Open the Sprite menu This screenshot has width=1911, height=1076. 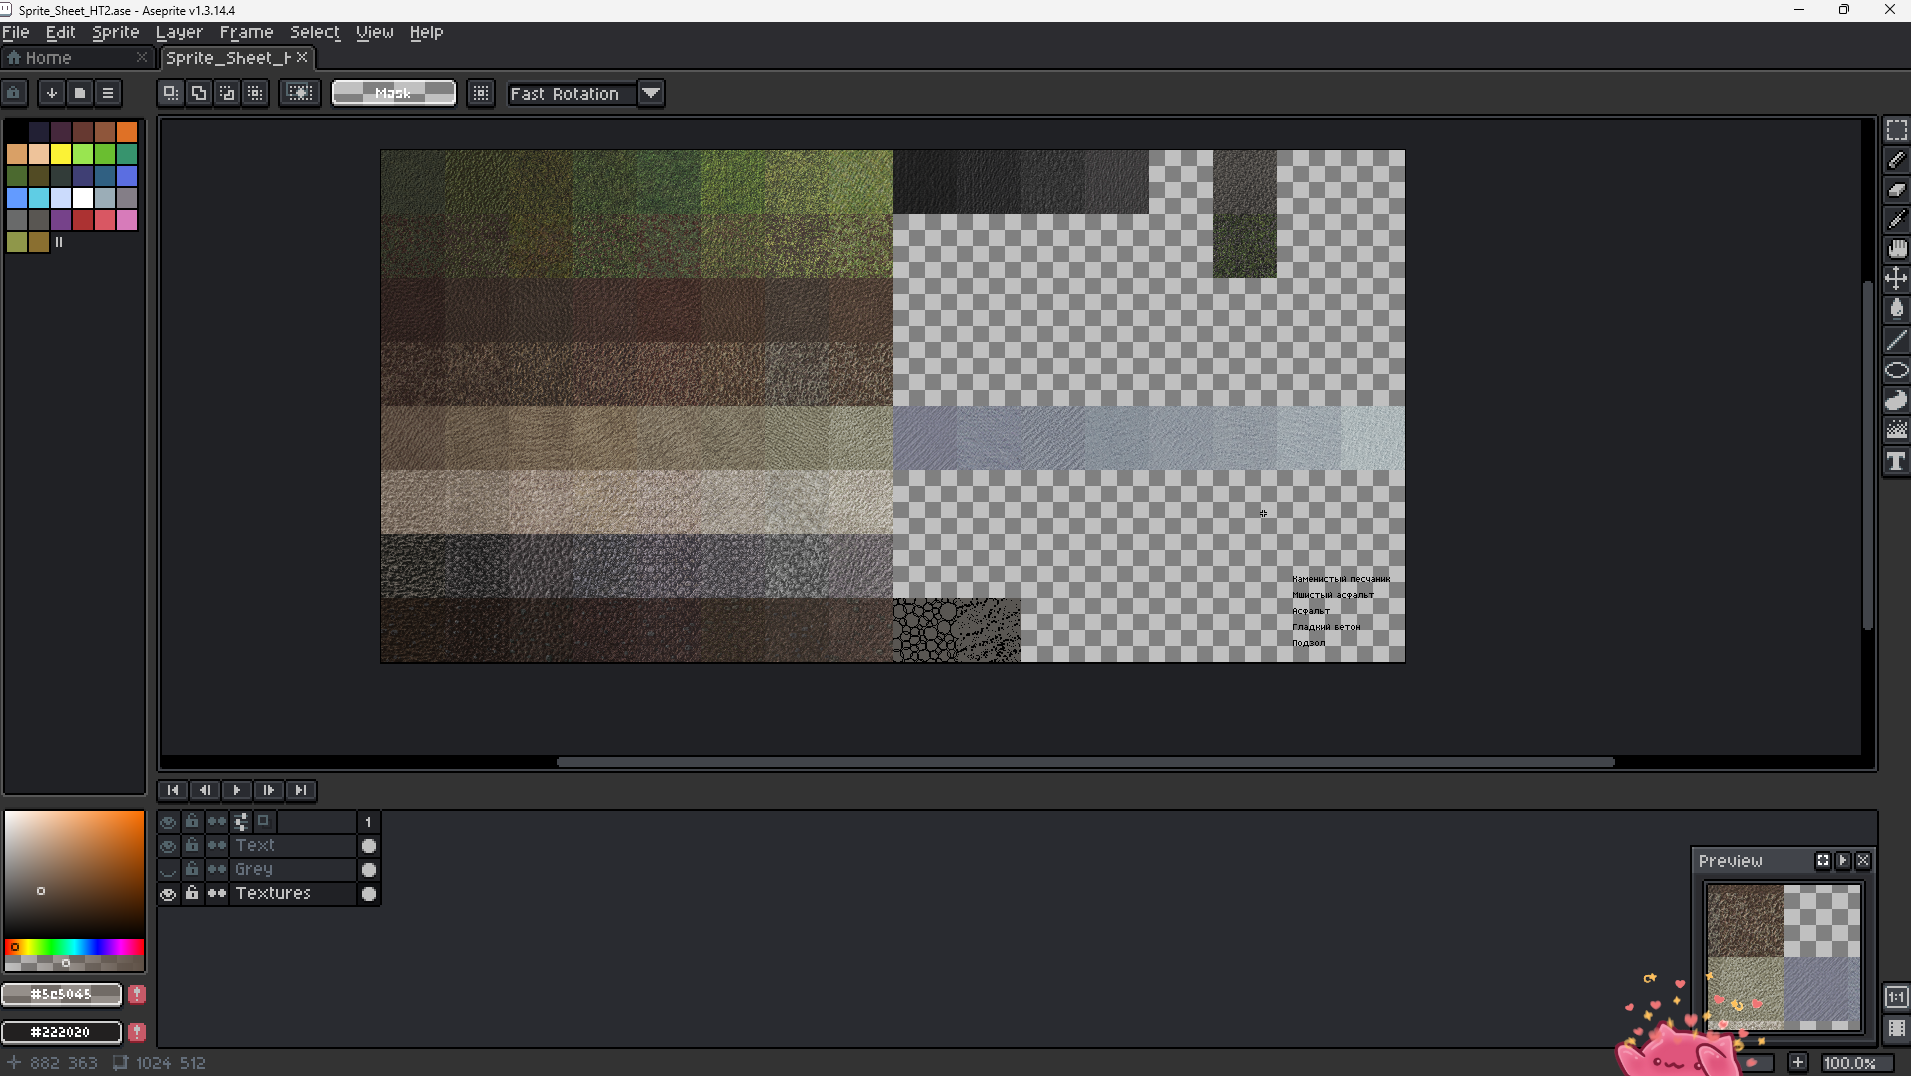click(115, 32)
